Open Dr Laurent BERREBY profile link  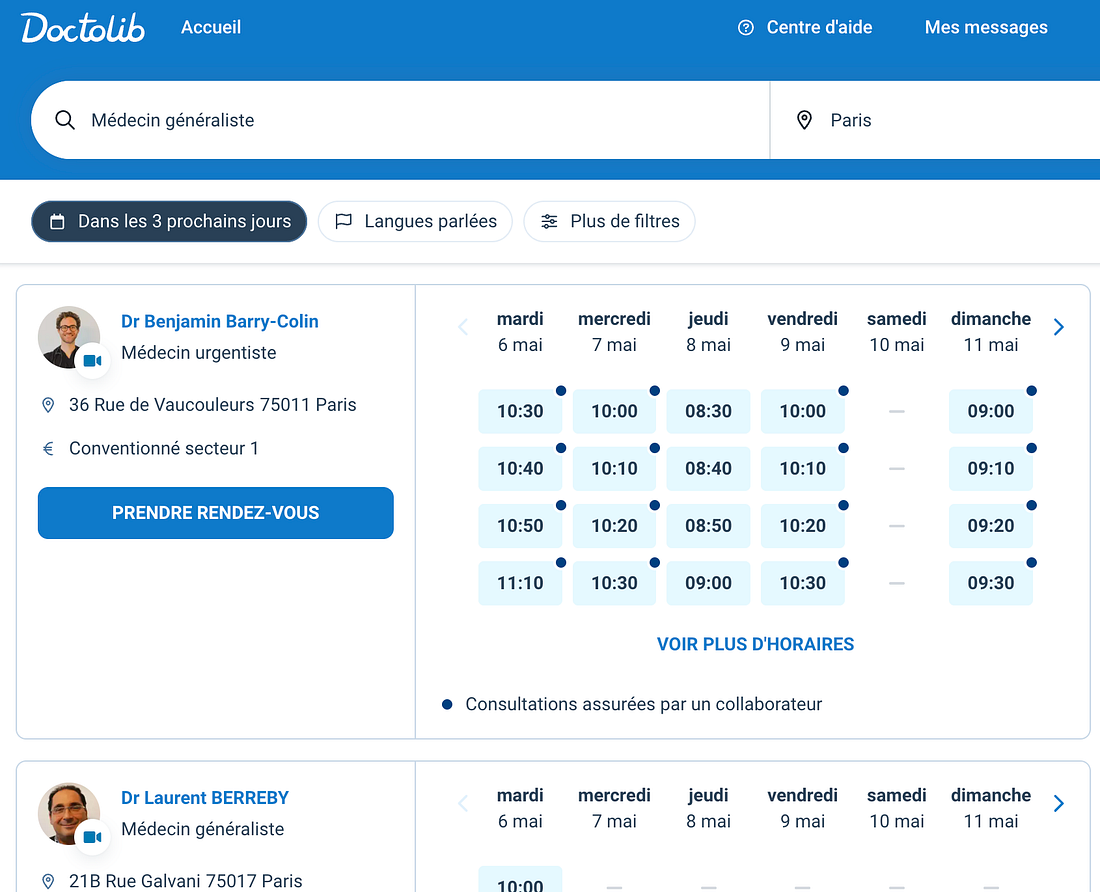pyautogui.click(x=205, y=798)
